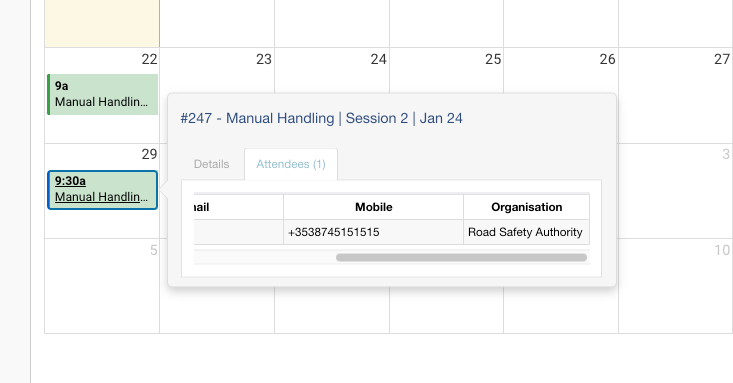Open the Attendees (1) tab
Screen dimensions: 733x383
tap(291, 164)
